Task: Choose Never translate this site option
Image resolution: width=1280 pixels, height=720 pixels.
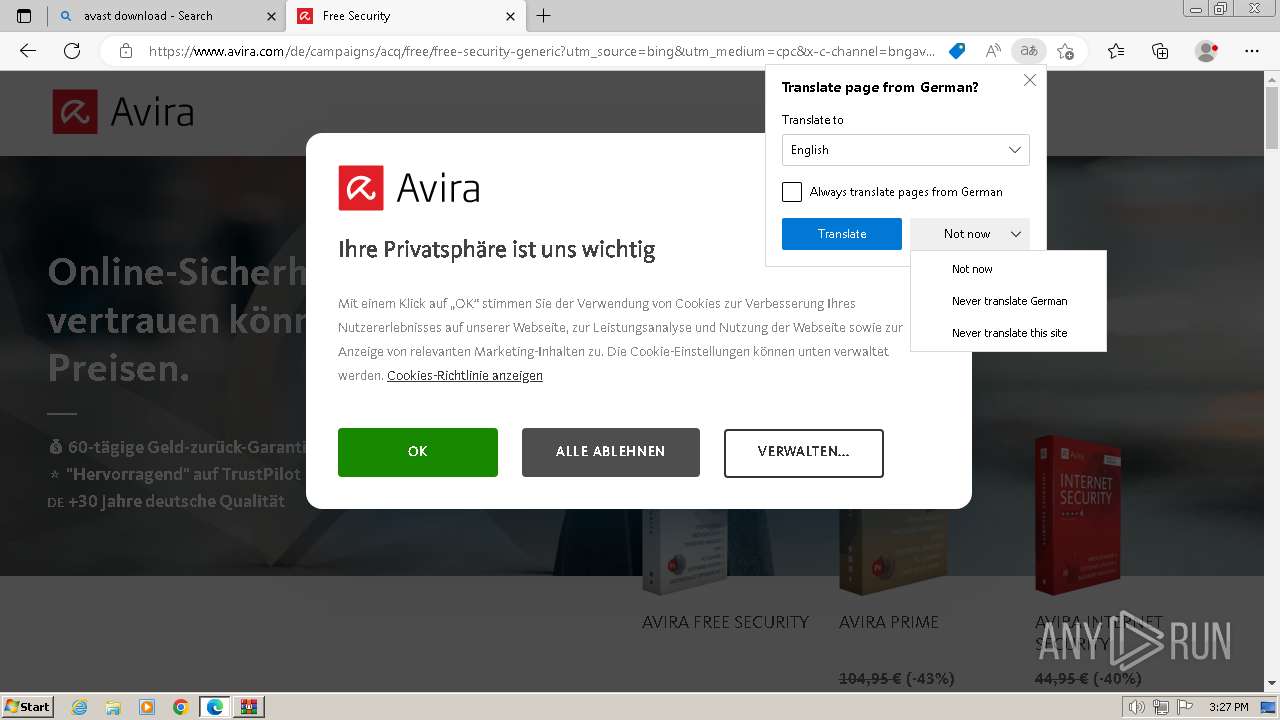Action: click(x=1008, y=333)
